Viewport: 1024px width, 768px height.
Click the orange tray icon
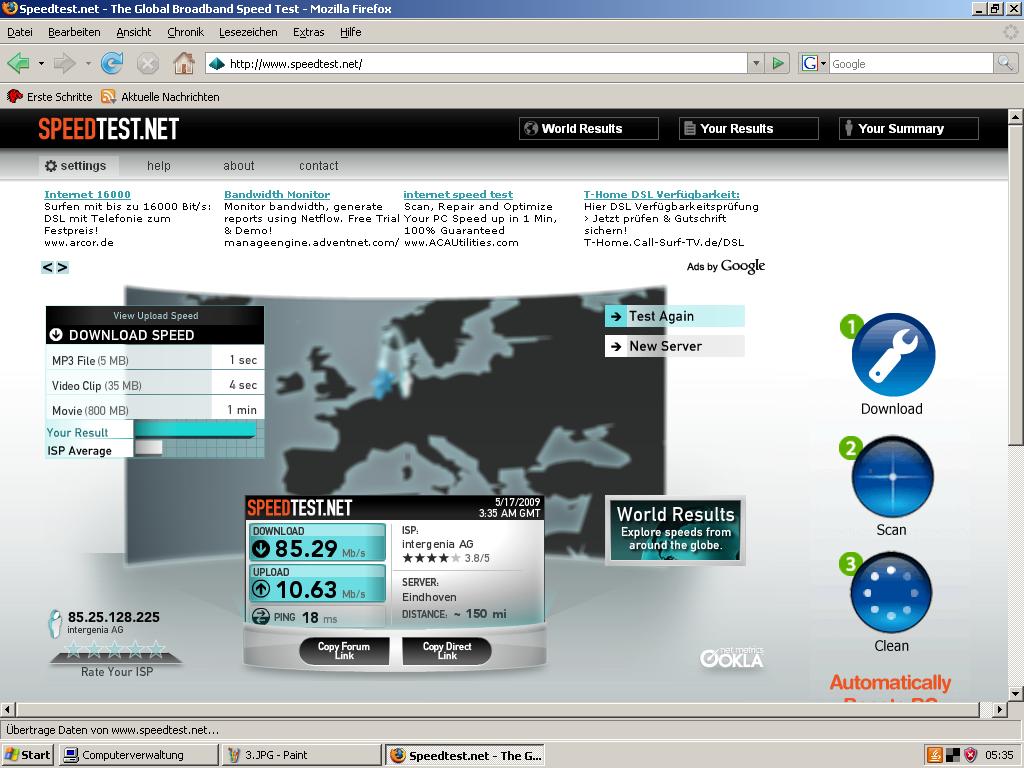(935, 756)
